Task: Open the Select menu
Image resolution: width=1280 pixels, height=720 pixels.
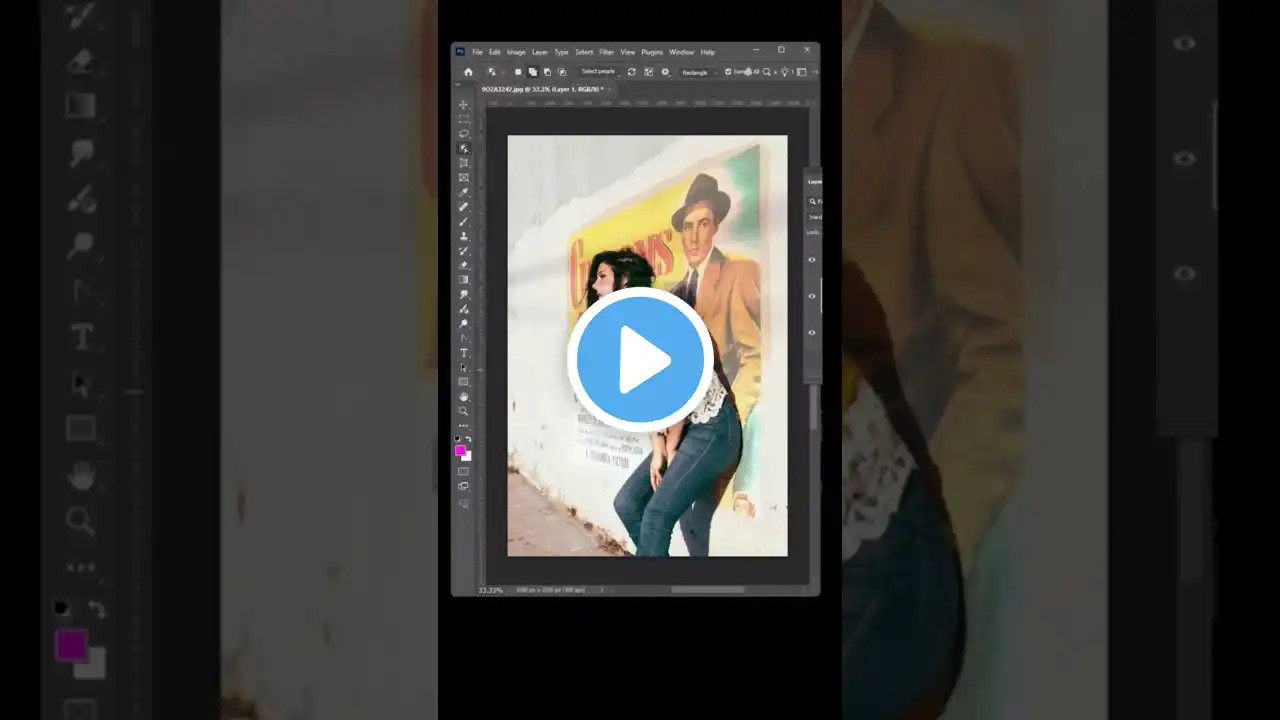Action: pos(584,52)
